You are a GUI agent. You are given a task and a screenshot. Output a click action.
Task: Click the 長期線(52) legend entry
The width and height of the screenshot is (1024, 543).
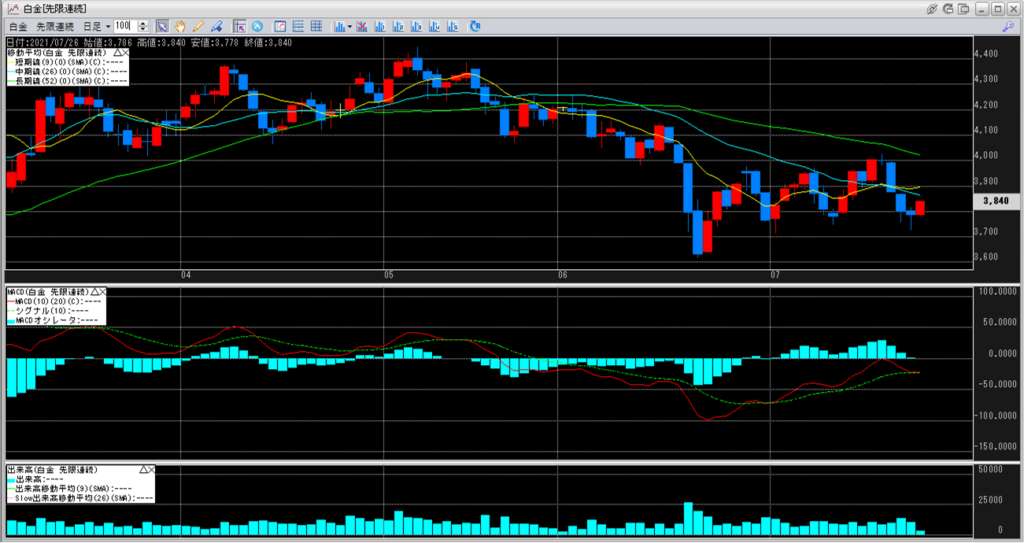[x=67, y=81]
